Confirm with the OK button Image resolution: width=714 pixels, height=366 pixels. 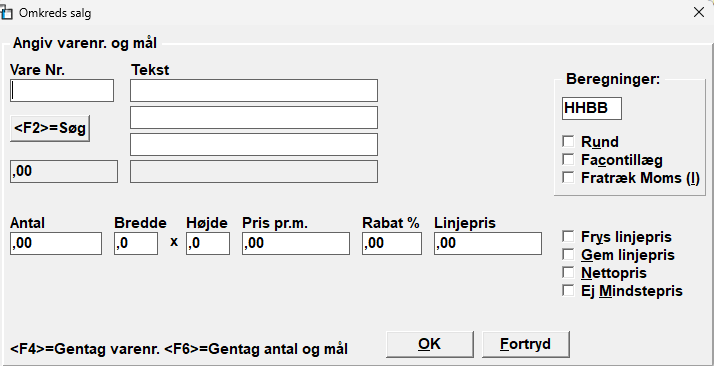click(x=429, y=344)
